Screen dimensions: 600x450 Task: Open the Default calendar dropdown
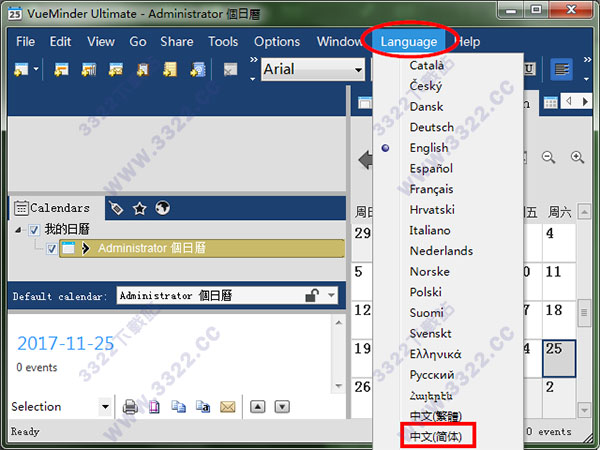(331, 295)
